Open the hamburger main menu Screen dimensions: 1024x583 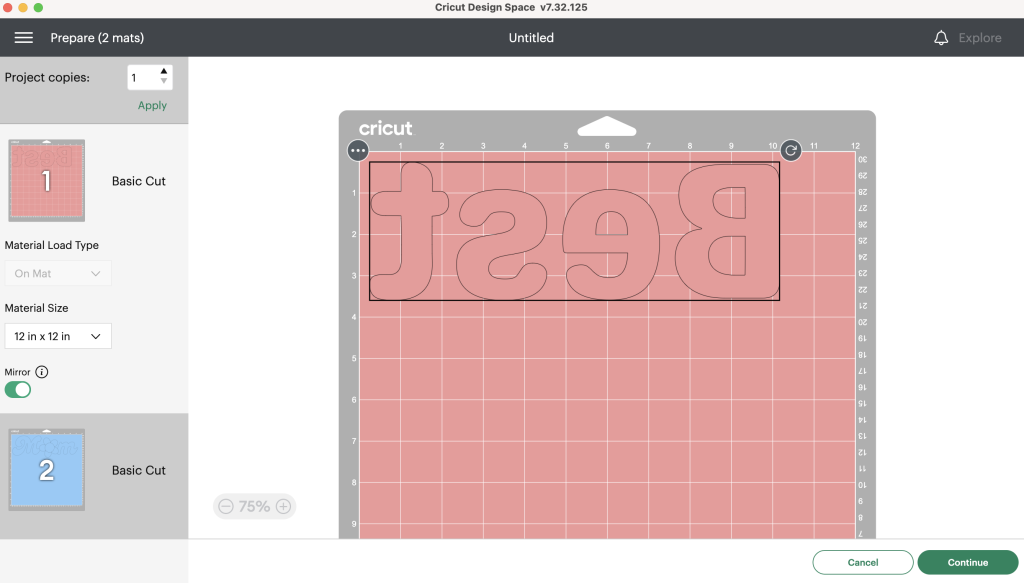coord(24,38)
